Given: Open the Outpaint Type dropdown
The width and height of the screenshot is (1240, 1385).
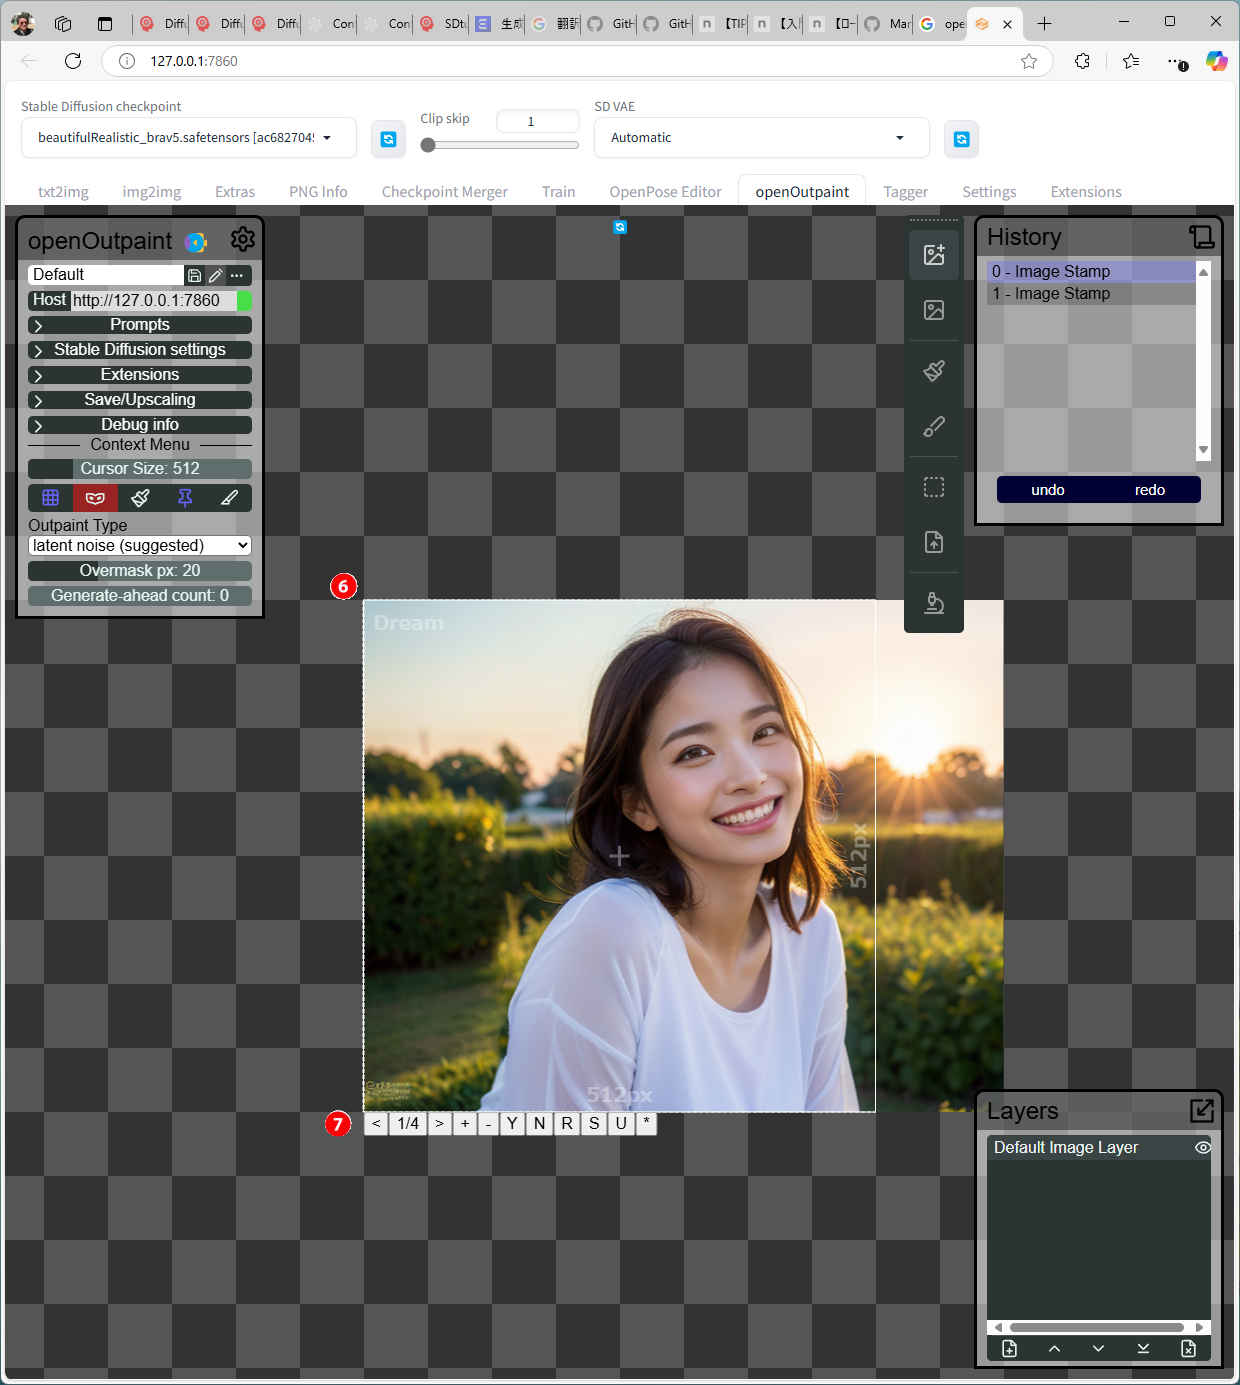Looking at the screenshot, I should 140,546.
